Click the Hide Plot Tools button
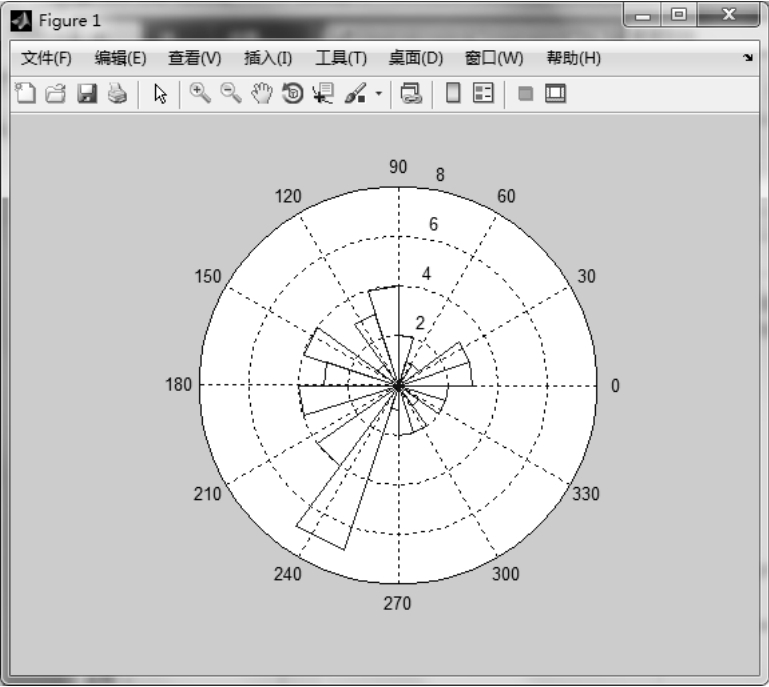Viewport: 769px width, 687px height. 524,94
